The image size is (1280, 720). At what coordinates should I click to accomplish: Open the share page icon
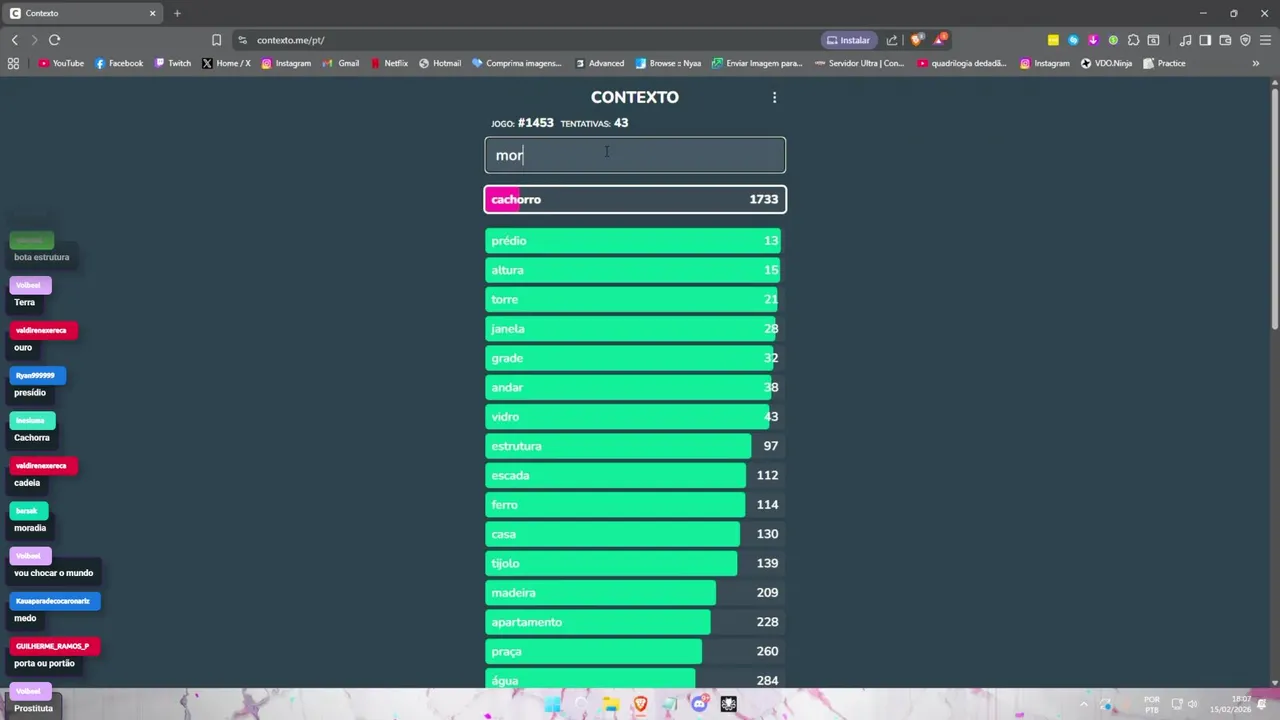(x=892, y=40)
